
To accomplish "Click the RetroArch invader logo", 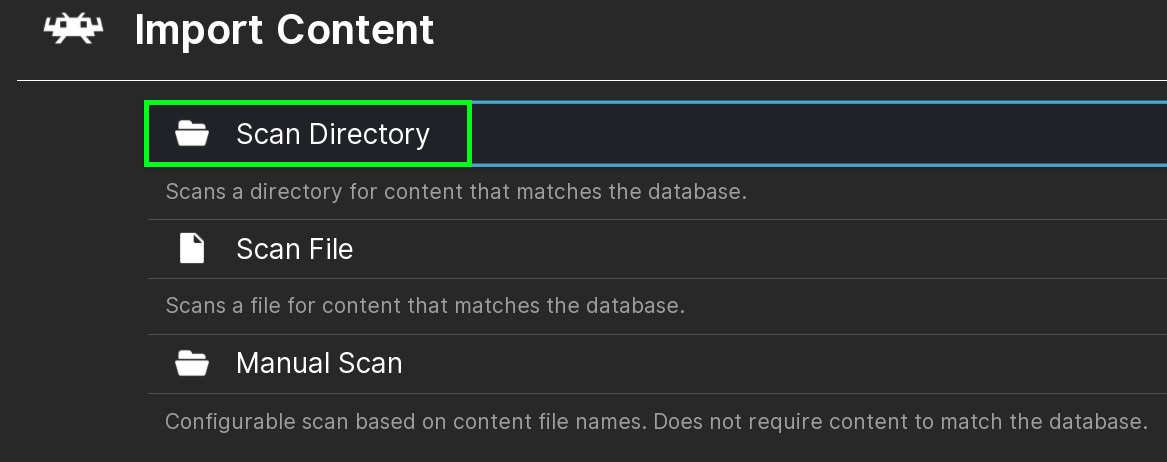I will (x=74, y=30).
